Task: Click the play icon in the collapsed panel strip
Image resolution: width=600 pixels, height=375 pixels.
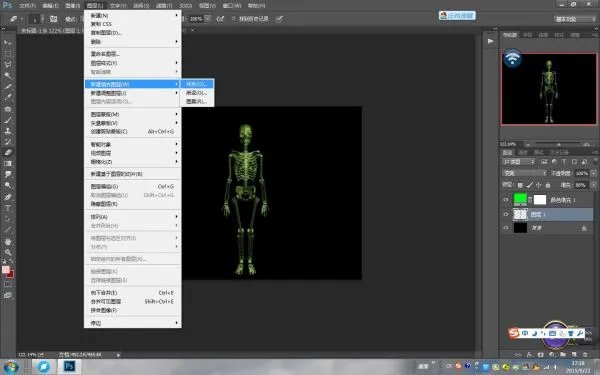Action: 491,41
